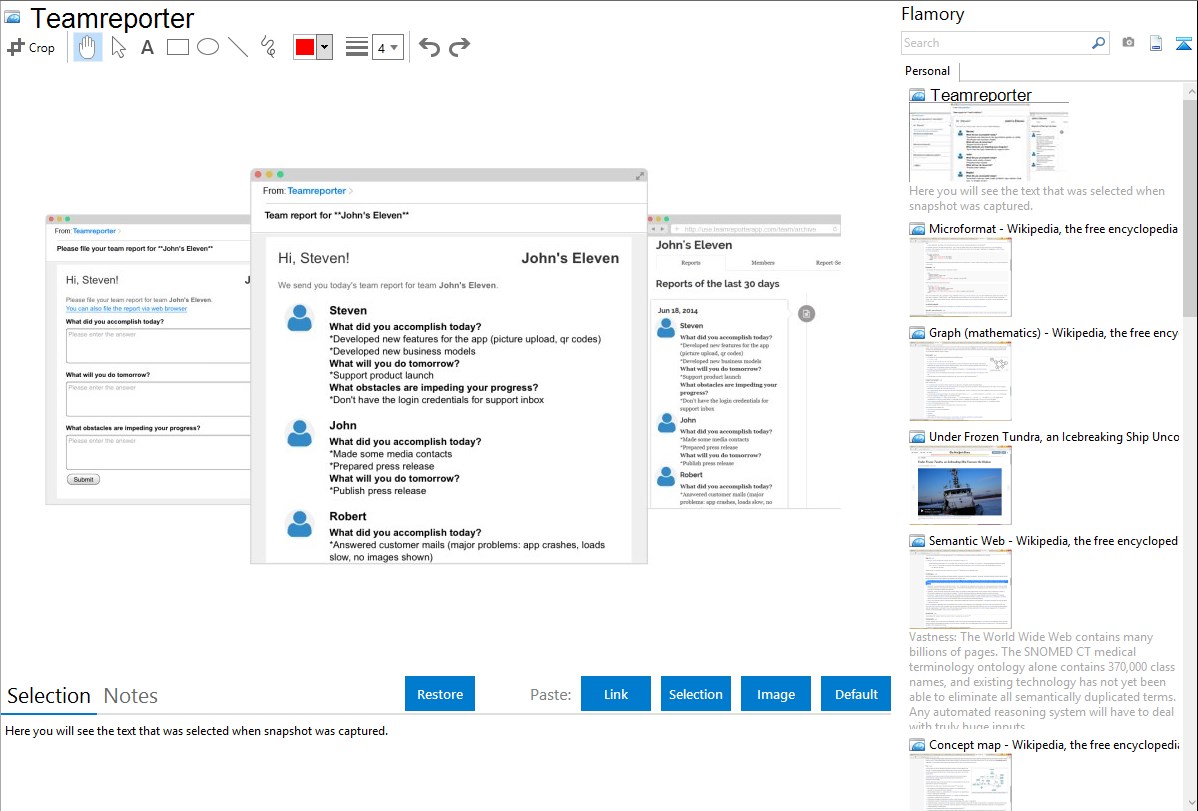Select the rectangle shape tool
Viewport: 1198px width, 811px height.
click(177, 47)
